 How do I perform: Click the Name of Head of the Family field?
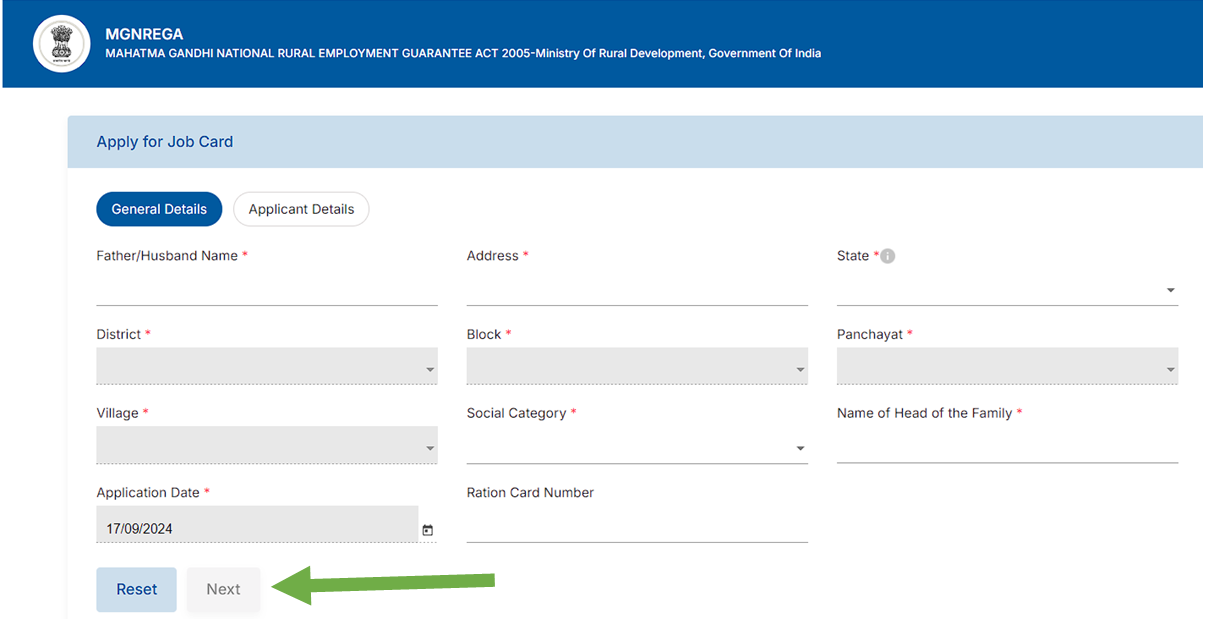1007,447
